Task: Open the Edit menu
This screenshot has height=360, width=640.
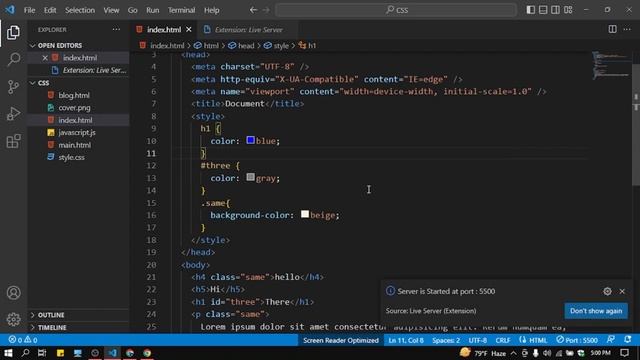Action: click(x=50, y=10)
